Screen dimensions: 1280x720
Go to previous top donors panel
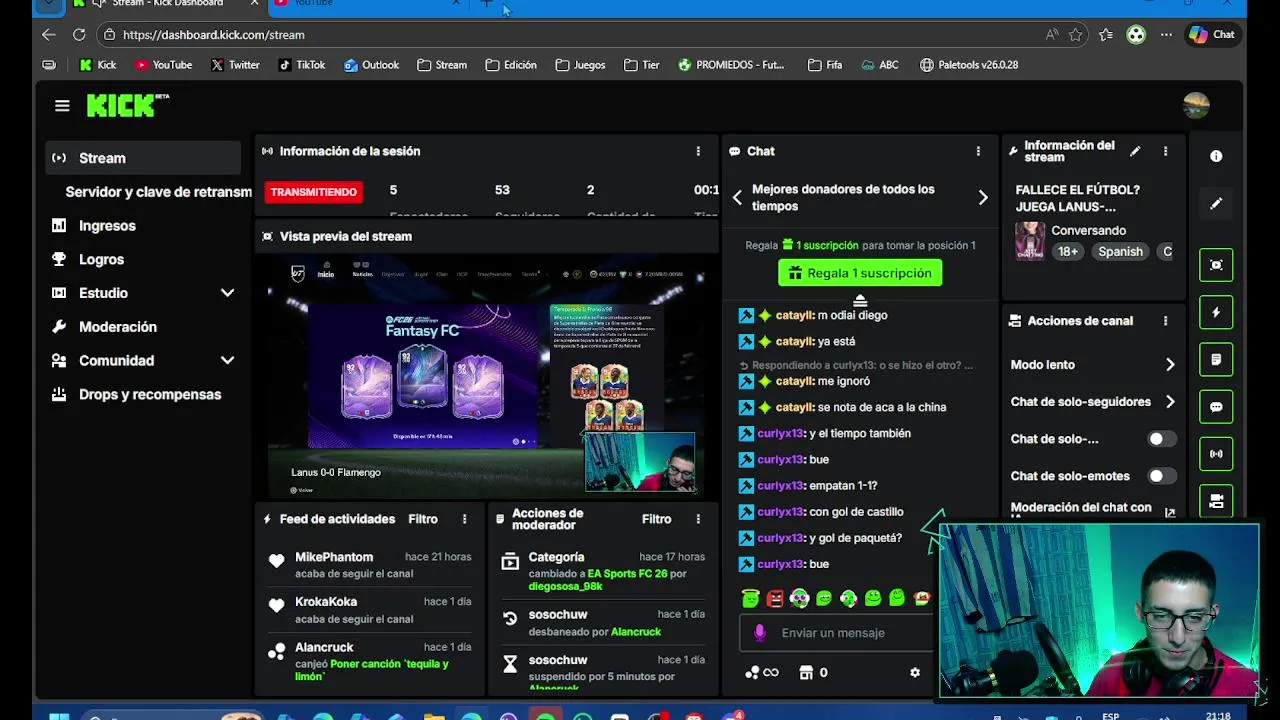pos(737,198)
